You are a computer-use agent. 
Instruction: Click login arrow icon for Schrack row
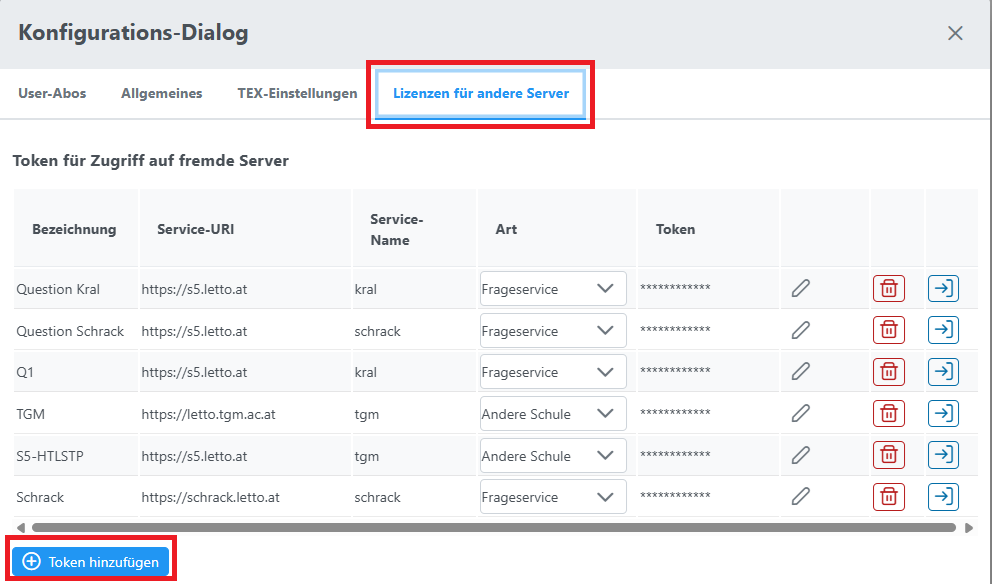coord(942,496)
